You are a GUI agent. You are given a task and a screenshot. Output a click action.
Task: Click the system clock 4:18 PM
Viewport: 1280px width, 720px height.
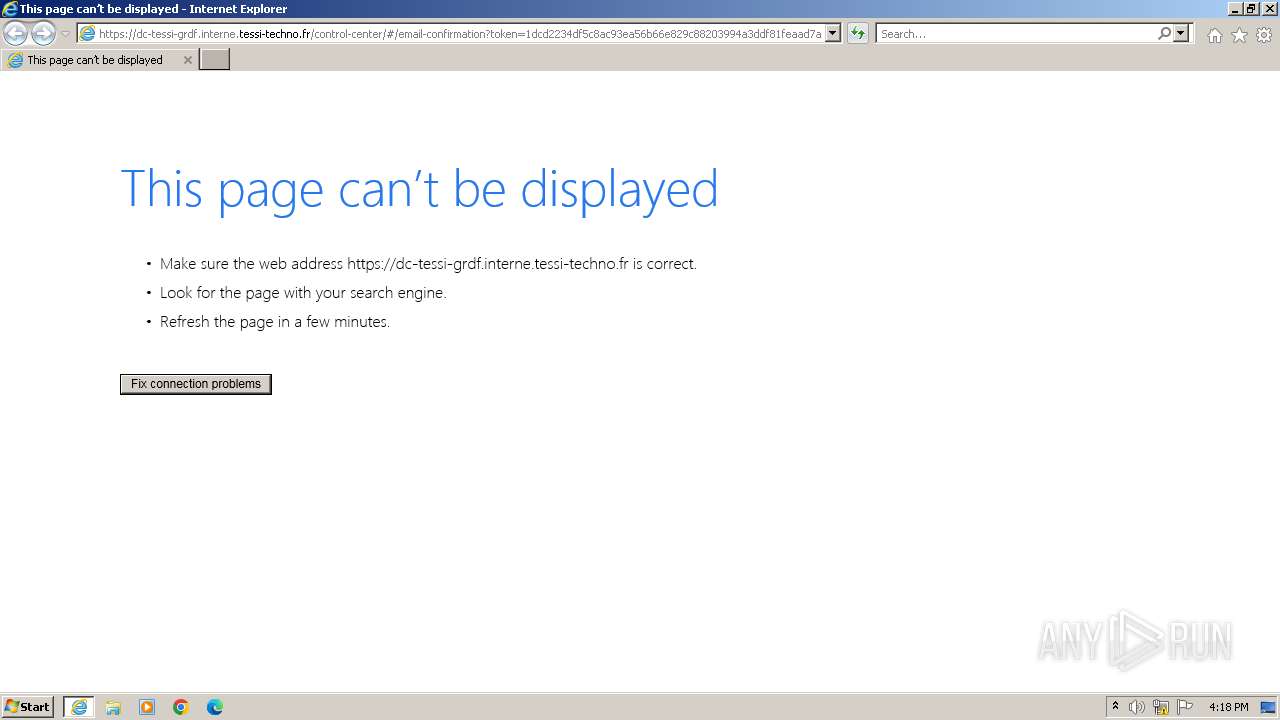[x=1228, y=707]
